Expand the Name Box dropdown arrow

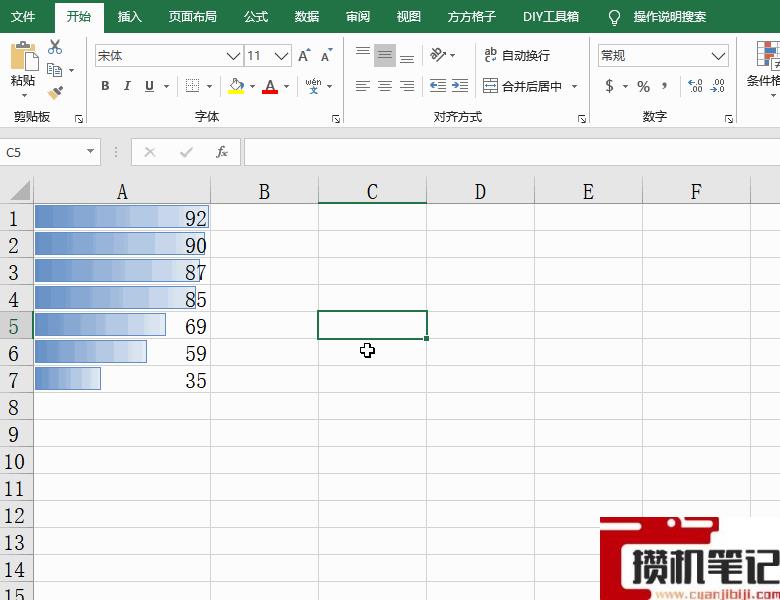(90, 151)
